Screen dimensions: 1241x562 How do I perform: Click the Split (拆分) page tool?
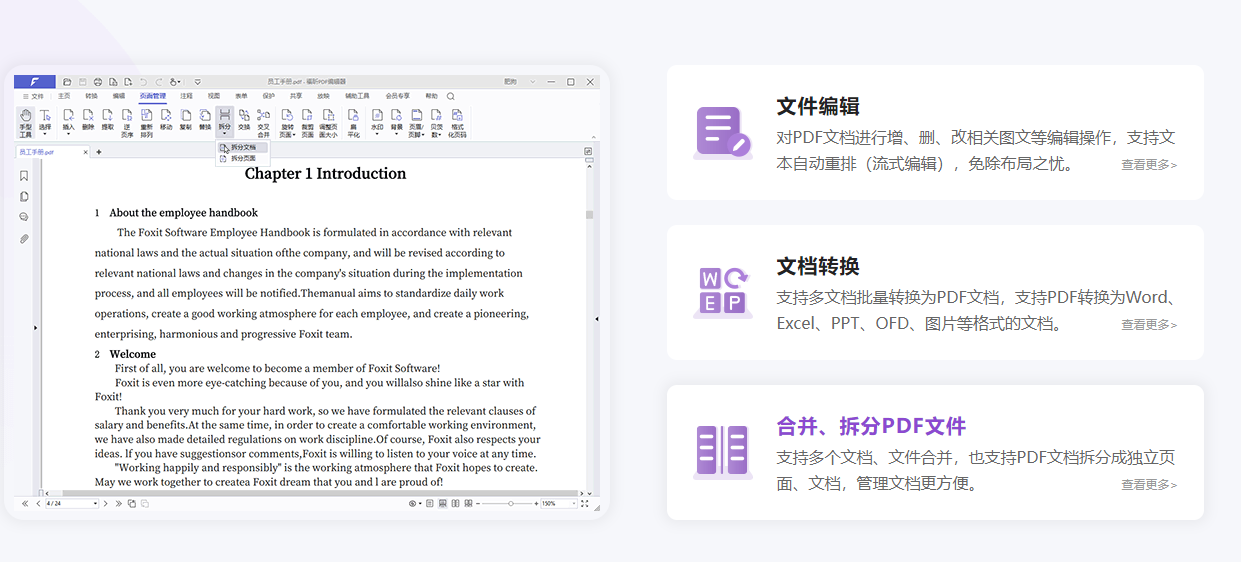coord(225,122)
